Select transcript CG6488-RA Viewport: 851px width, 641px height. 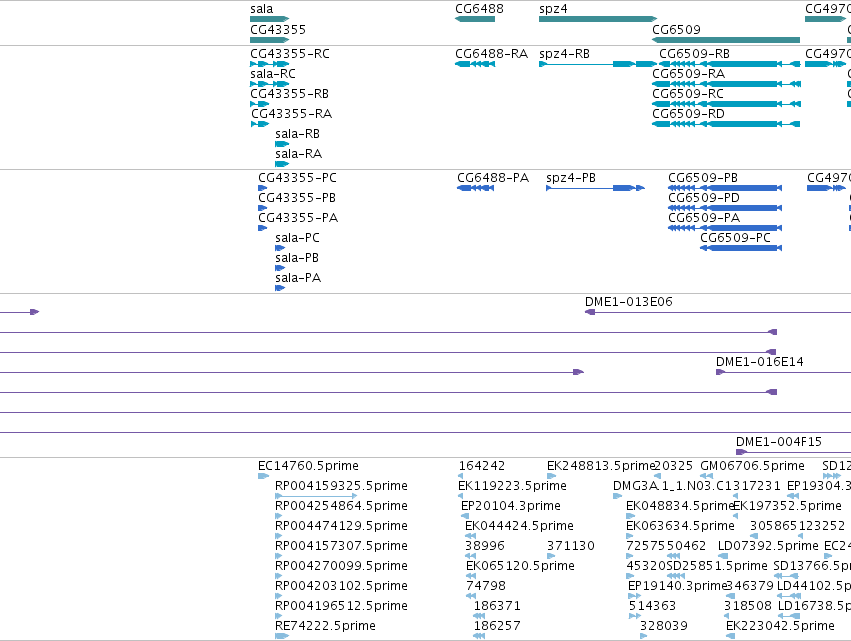475,64
